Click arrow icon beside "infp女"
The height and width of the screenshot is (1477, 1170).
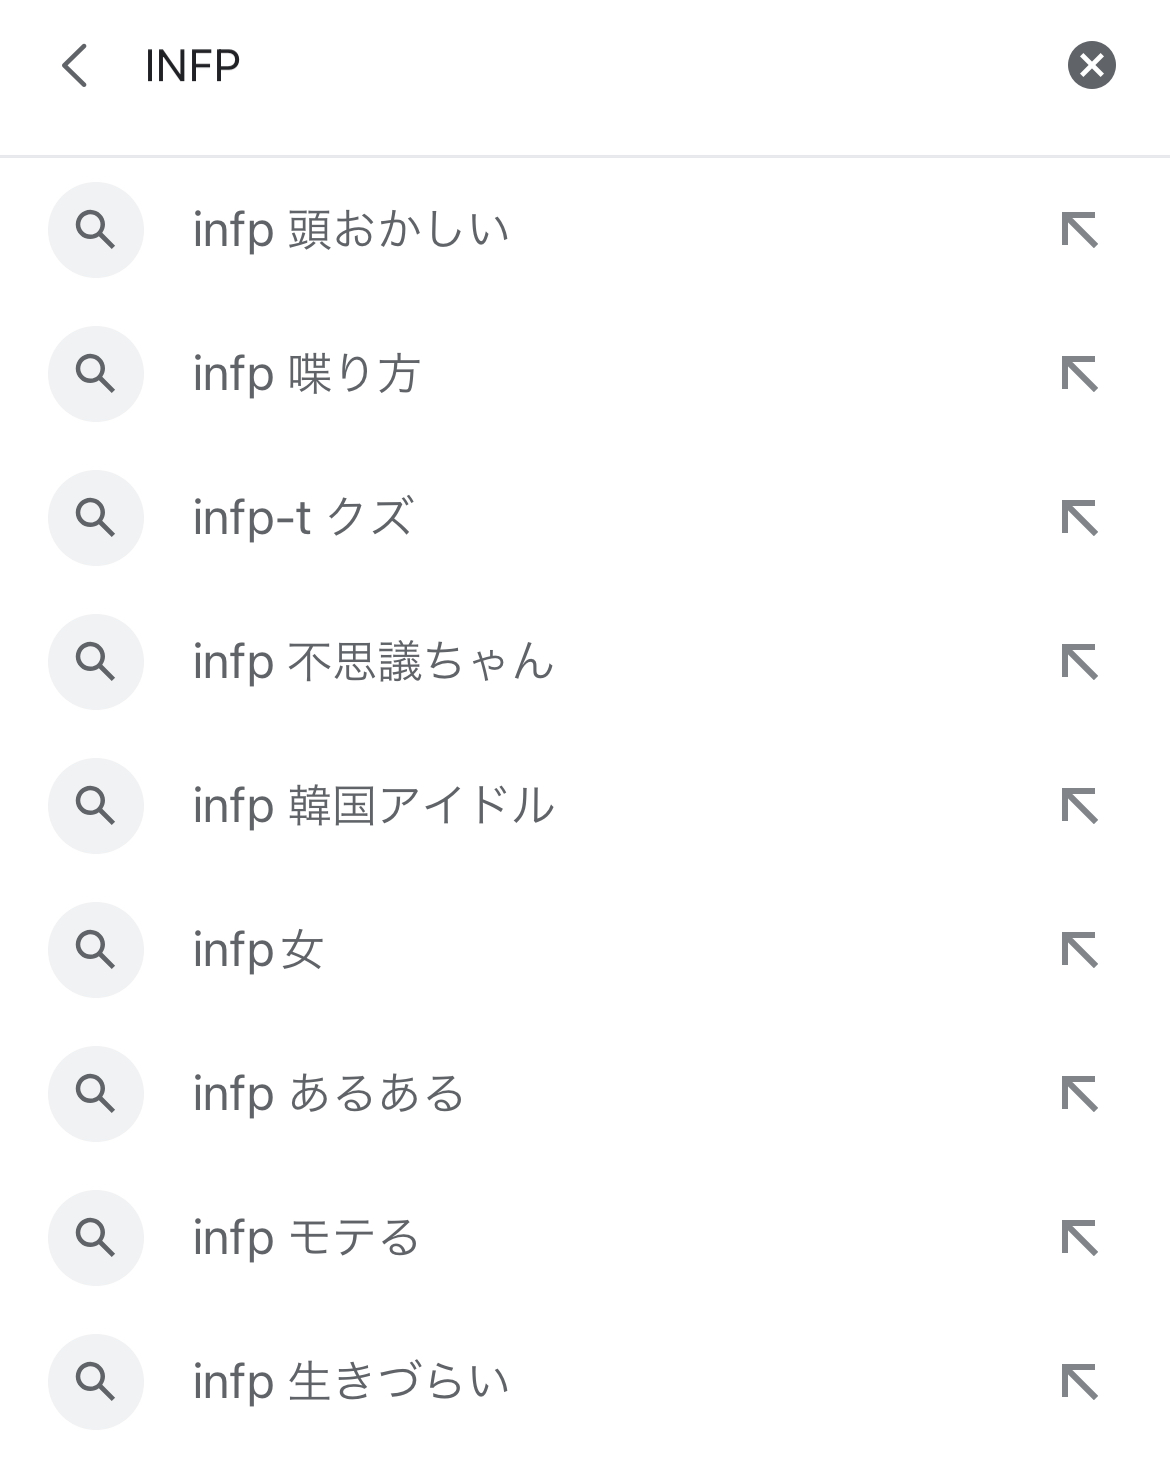coord(1079,950)
